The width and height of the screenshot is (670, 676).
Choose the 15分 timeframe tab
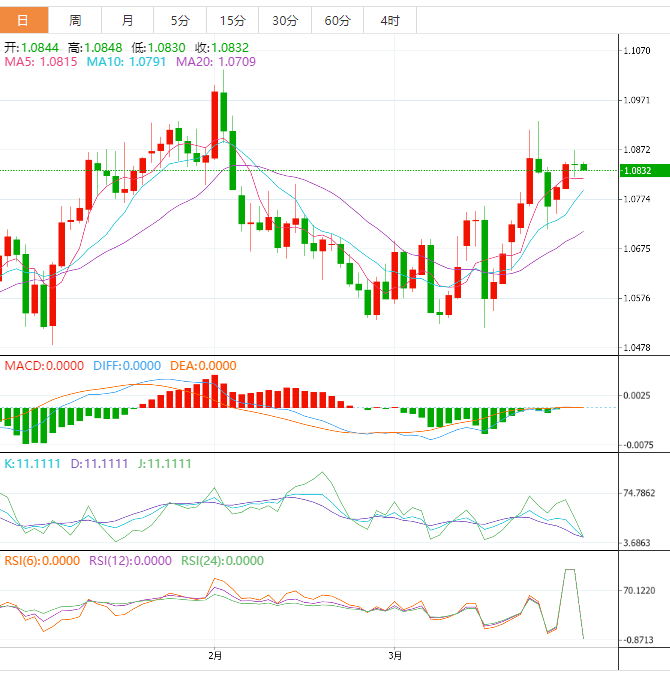click(x=232, y=20)
